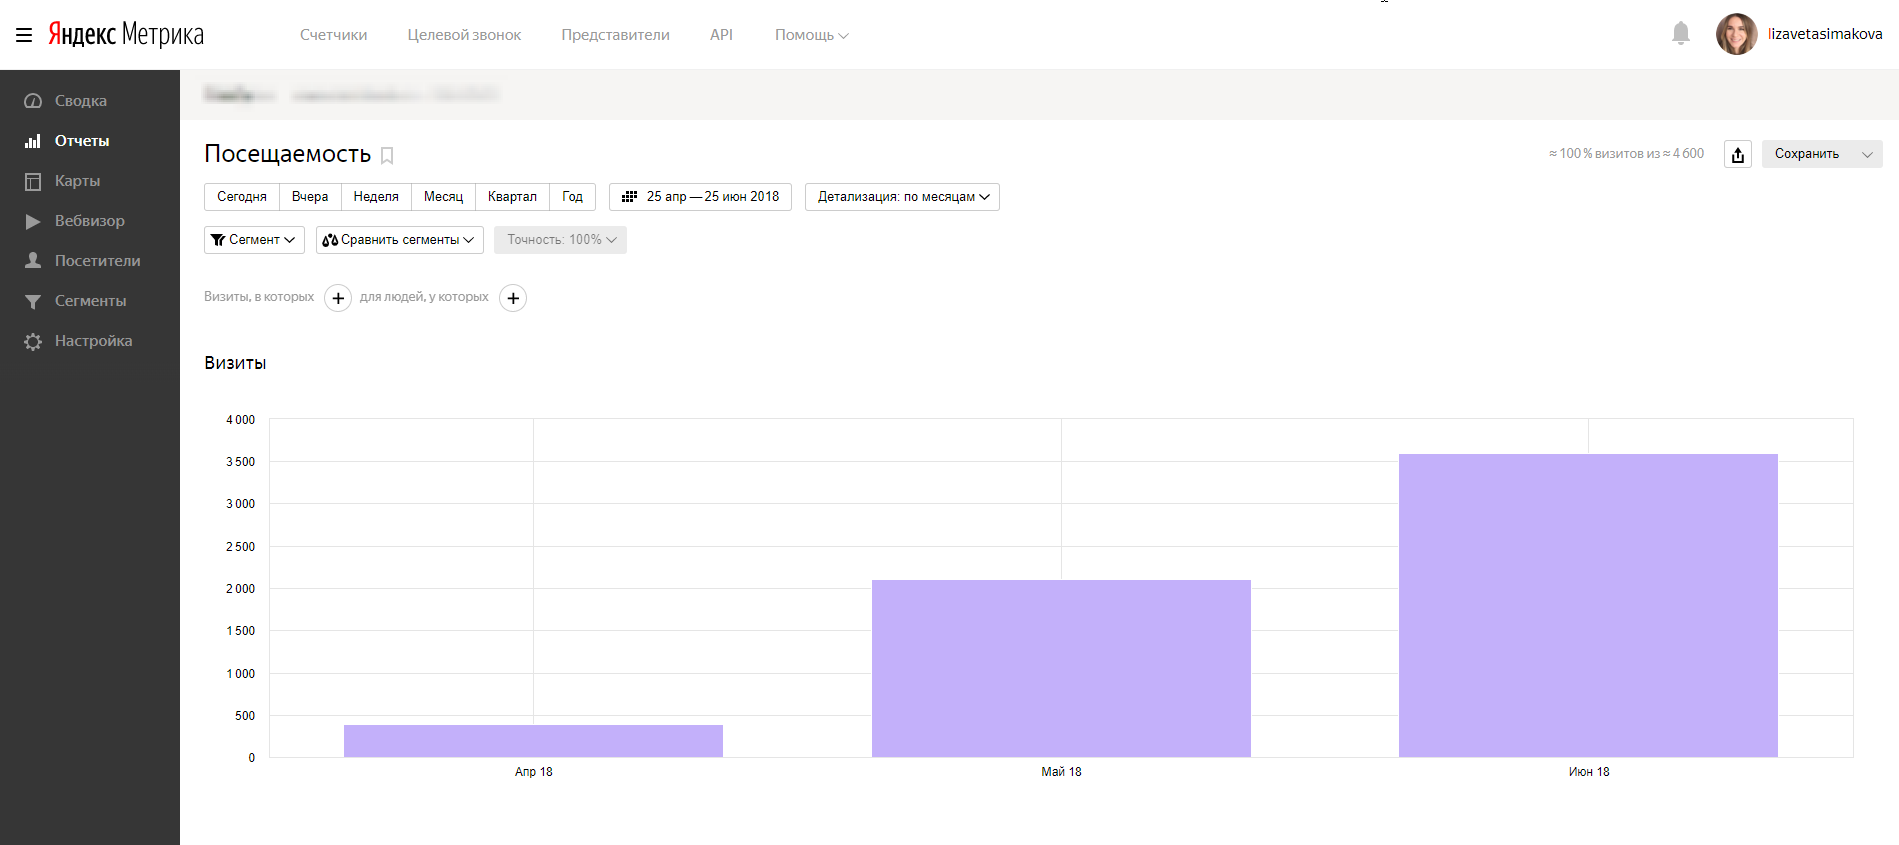Viewport: 1899px width, 845px height.
Task: Click the Июн 18 bar in chart
Action: pyautogui.click(x=1588, y=605)
